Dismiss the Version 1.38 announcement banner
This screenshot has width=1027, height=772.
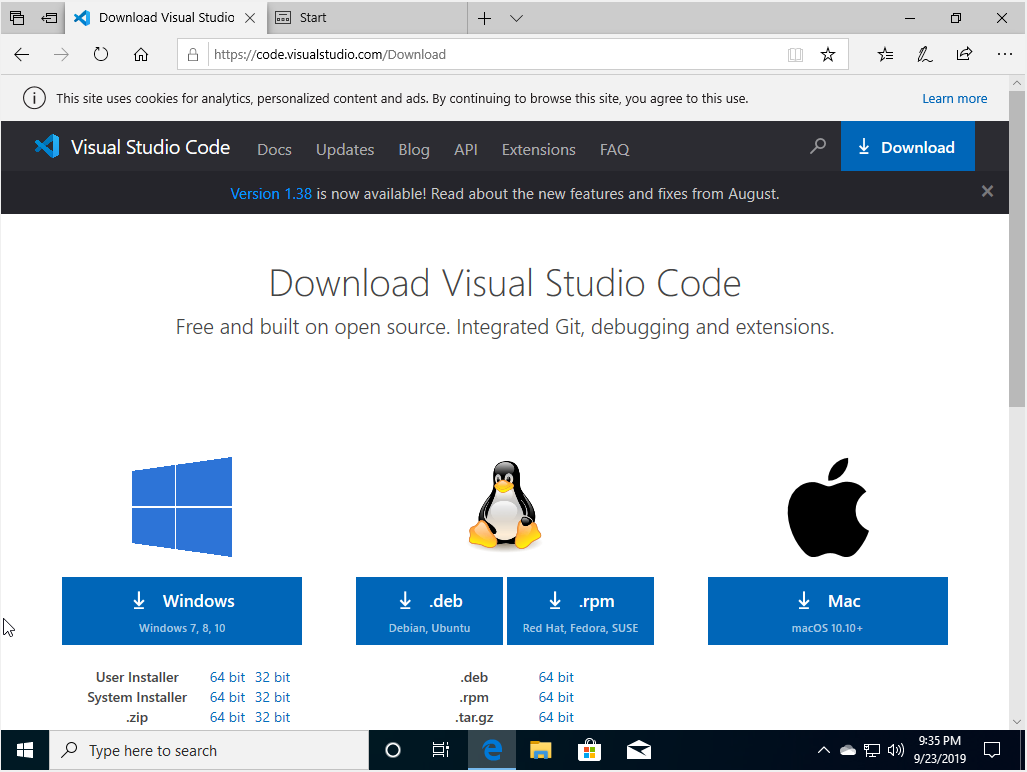987,191
